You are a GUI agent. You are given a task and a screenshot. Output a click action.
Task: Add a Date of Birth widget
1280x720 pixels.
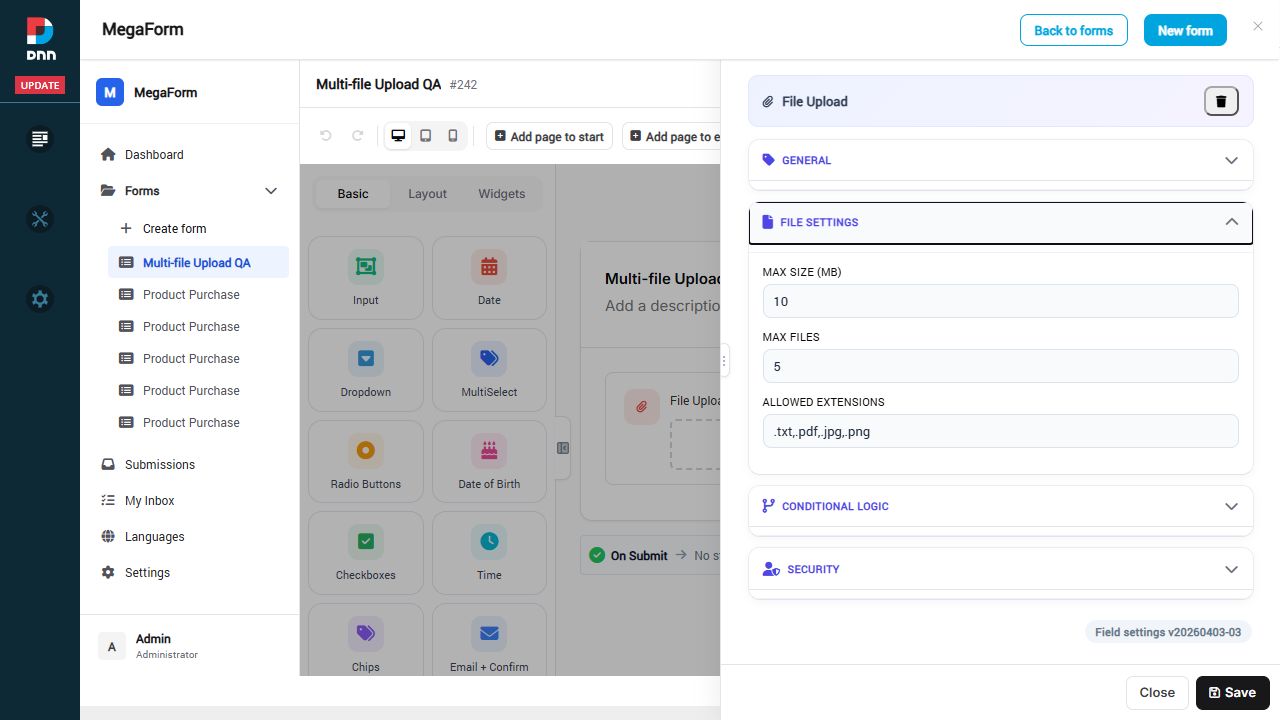click(489, 462)
